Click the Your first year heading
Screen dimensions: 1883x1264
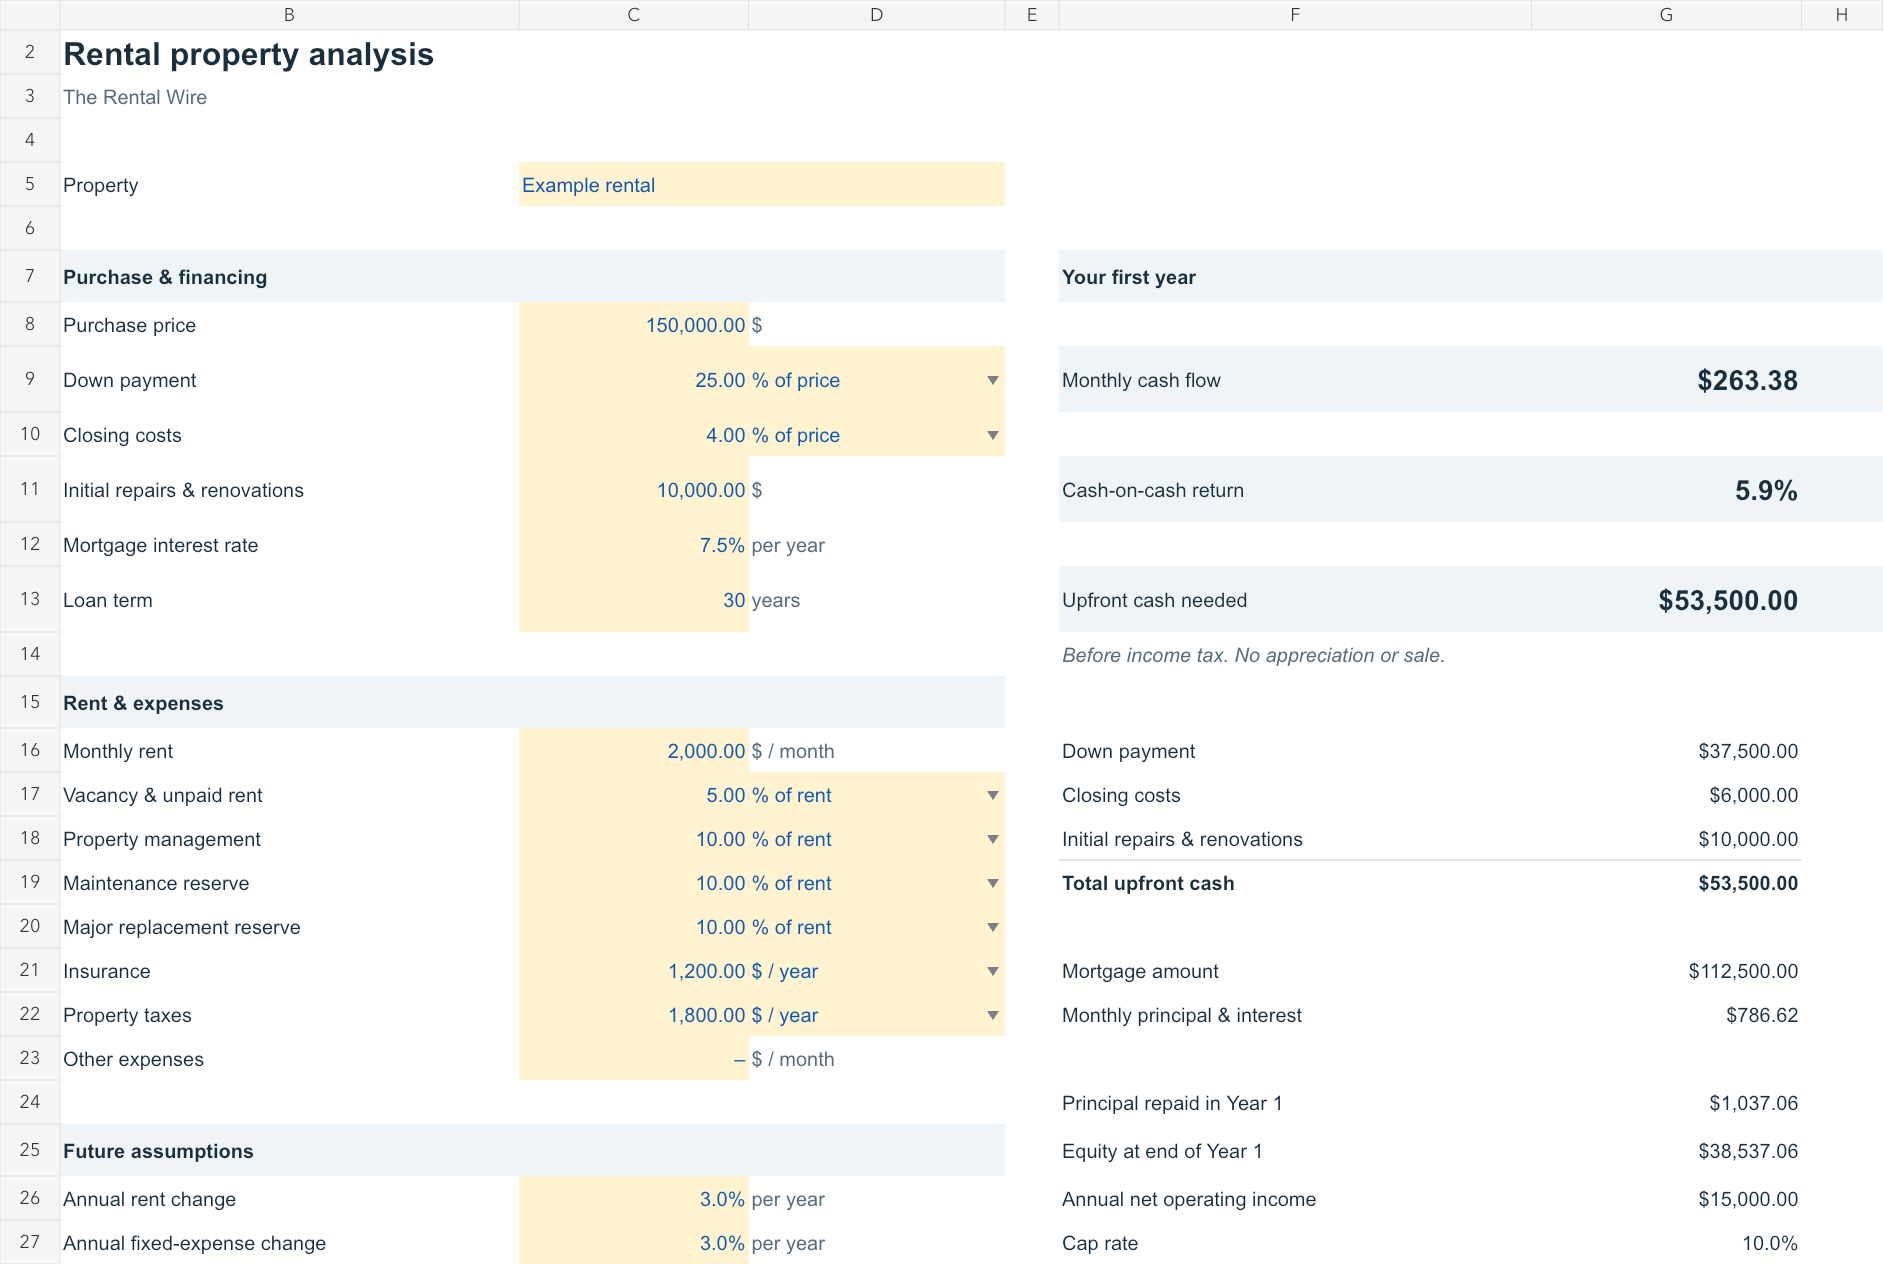click(1128, 277)
